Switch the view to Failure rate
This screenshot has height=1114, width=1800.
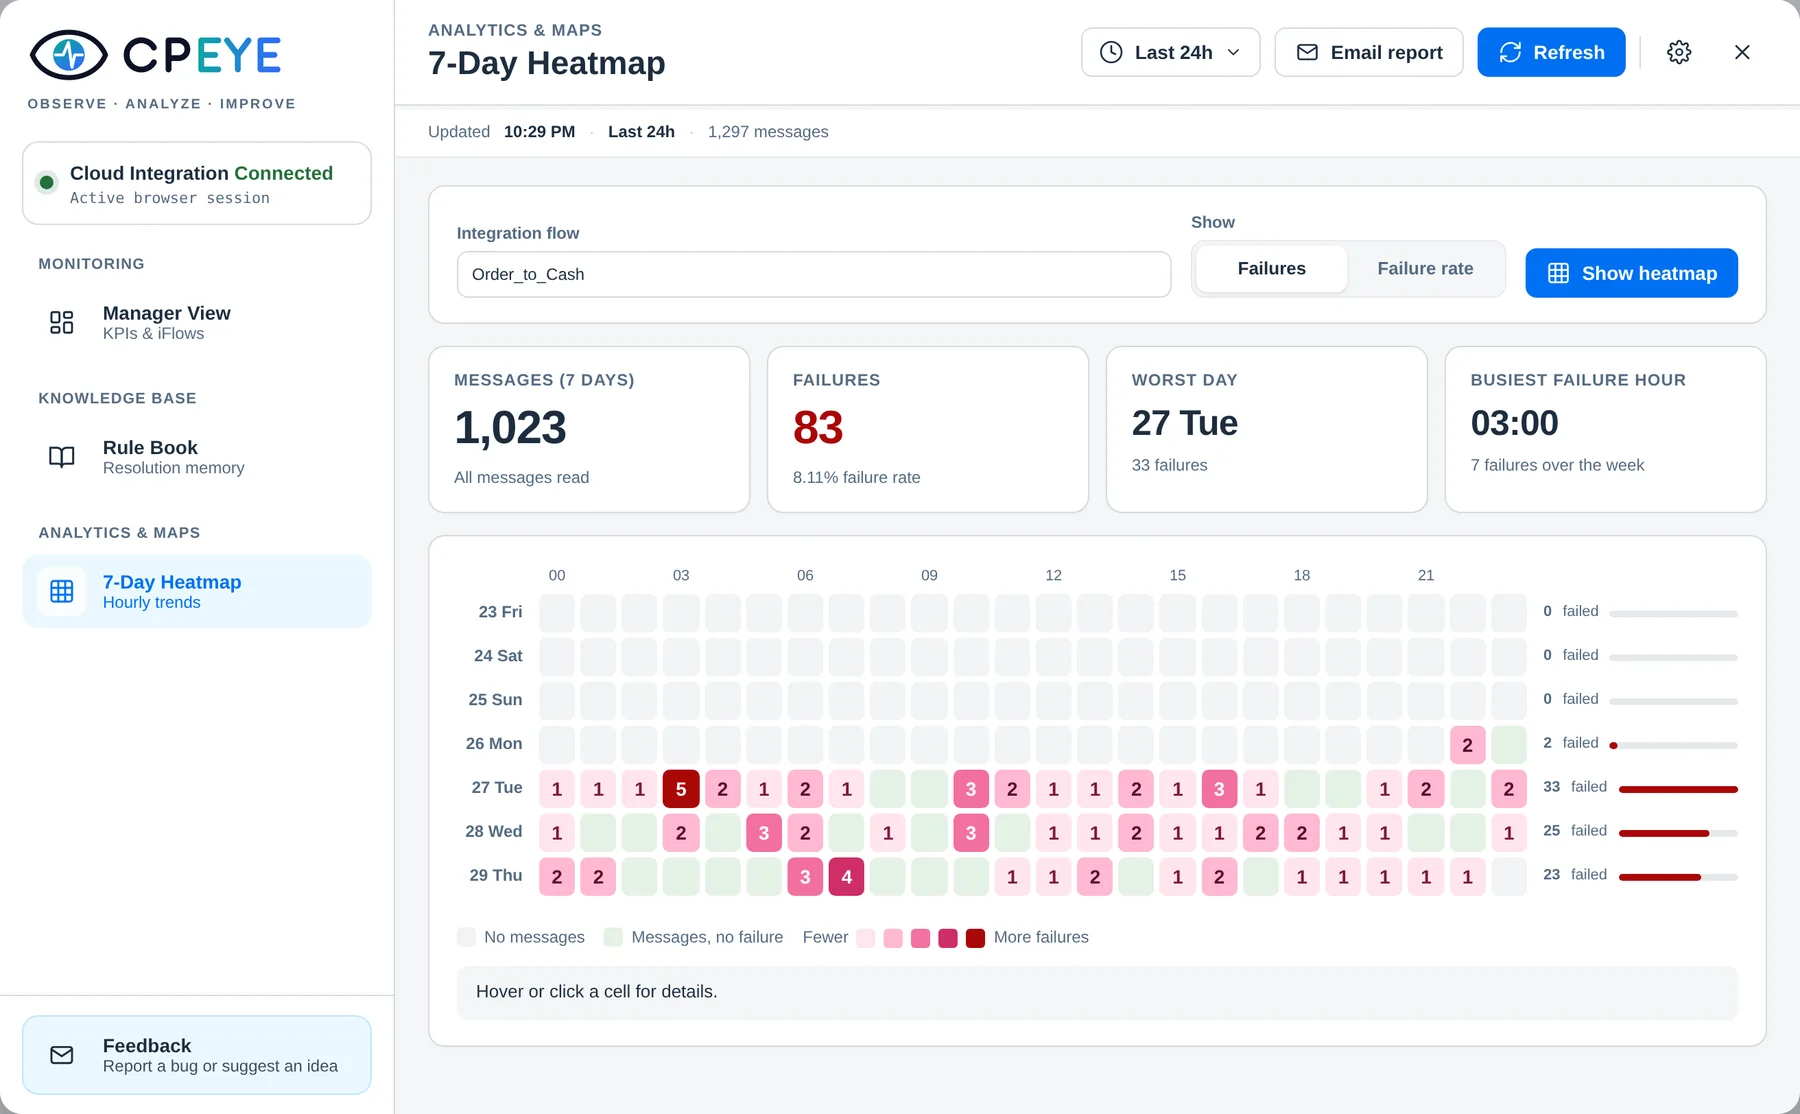[x=1425, y=268]
